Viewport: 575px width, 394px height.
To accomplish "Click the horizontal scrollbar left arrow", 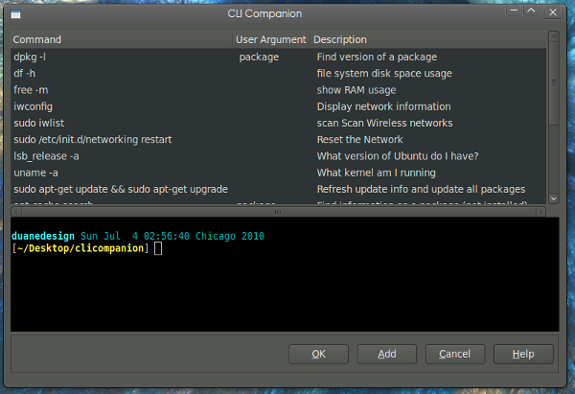I will [16, 212].
